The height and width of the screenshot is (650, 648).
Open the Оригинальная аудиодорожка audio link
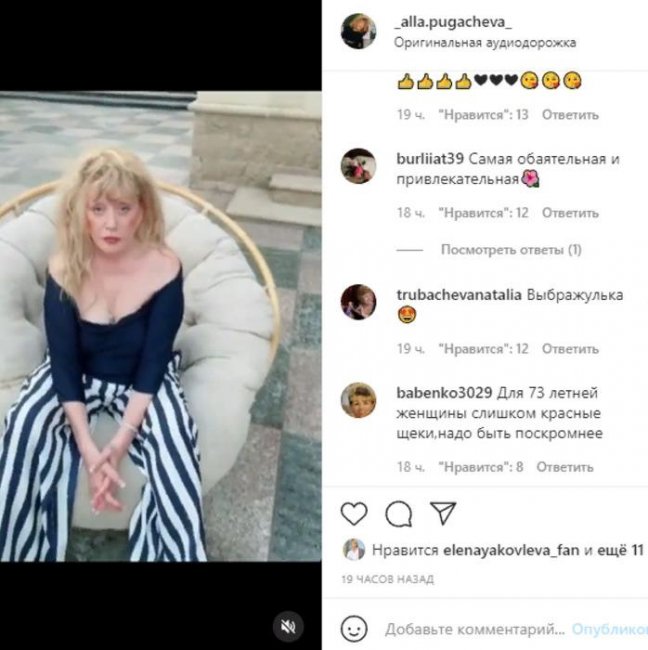[x=485, y=42]
